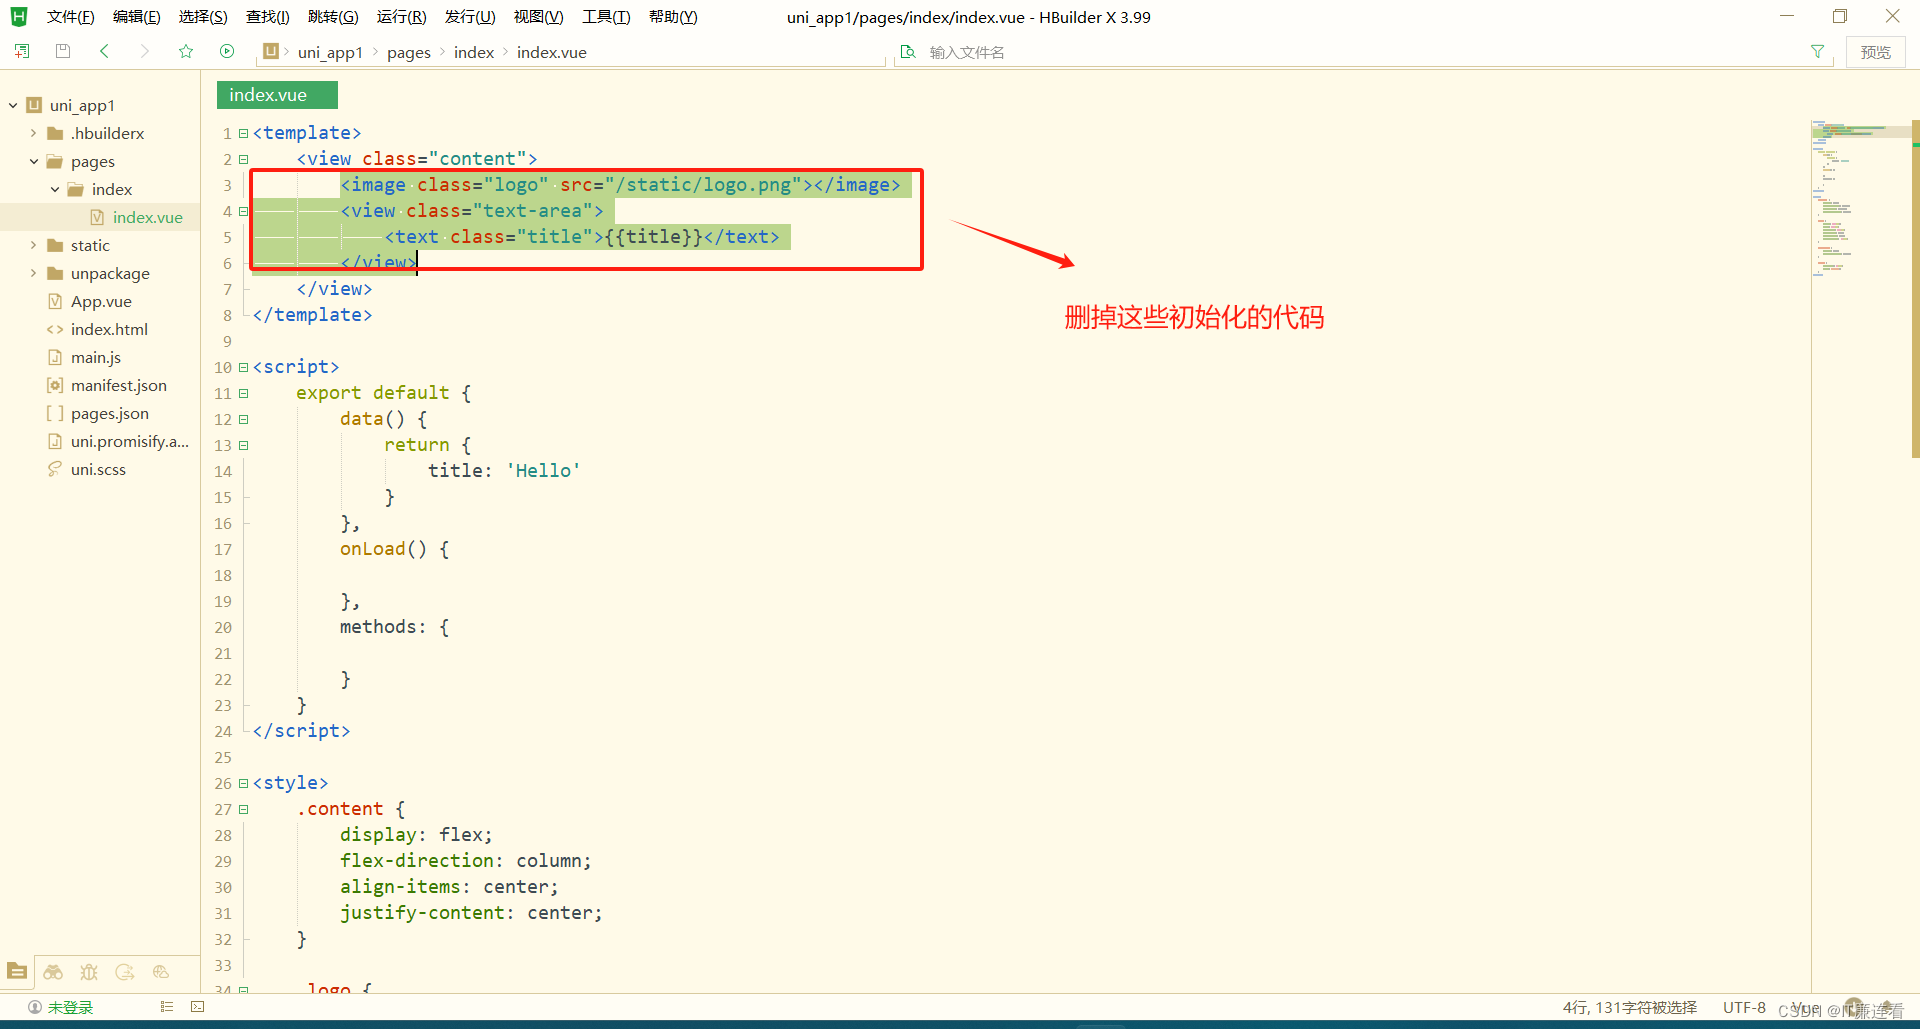Open the 编辑(E) menu
The image size is (1920, 1029).
tap(137, 17)
